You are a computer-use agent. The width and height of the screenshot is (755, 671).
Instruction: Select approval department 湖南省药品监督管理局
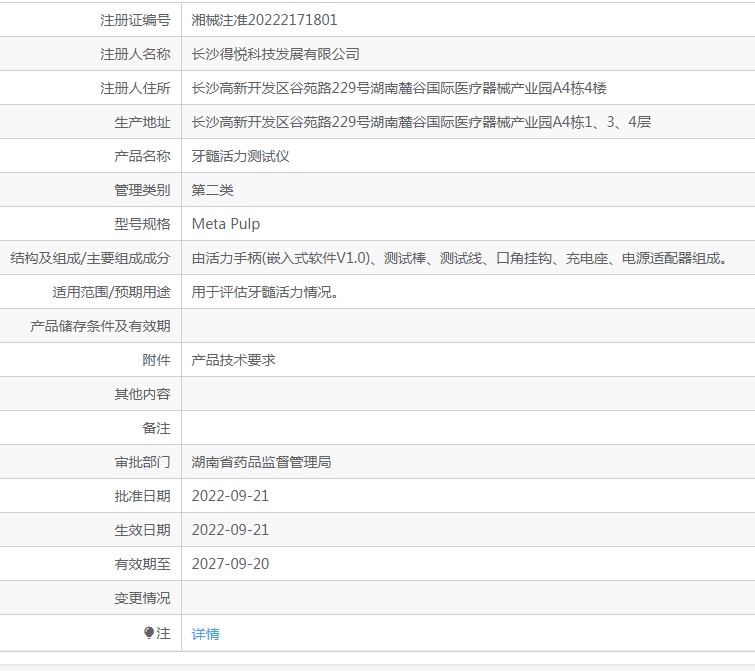point(261,462)
